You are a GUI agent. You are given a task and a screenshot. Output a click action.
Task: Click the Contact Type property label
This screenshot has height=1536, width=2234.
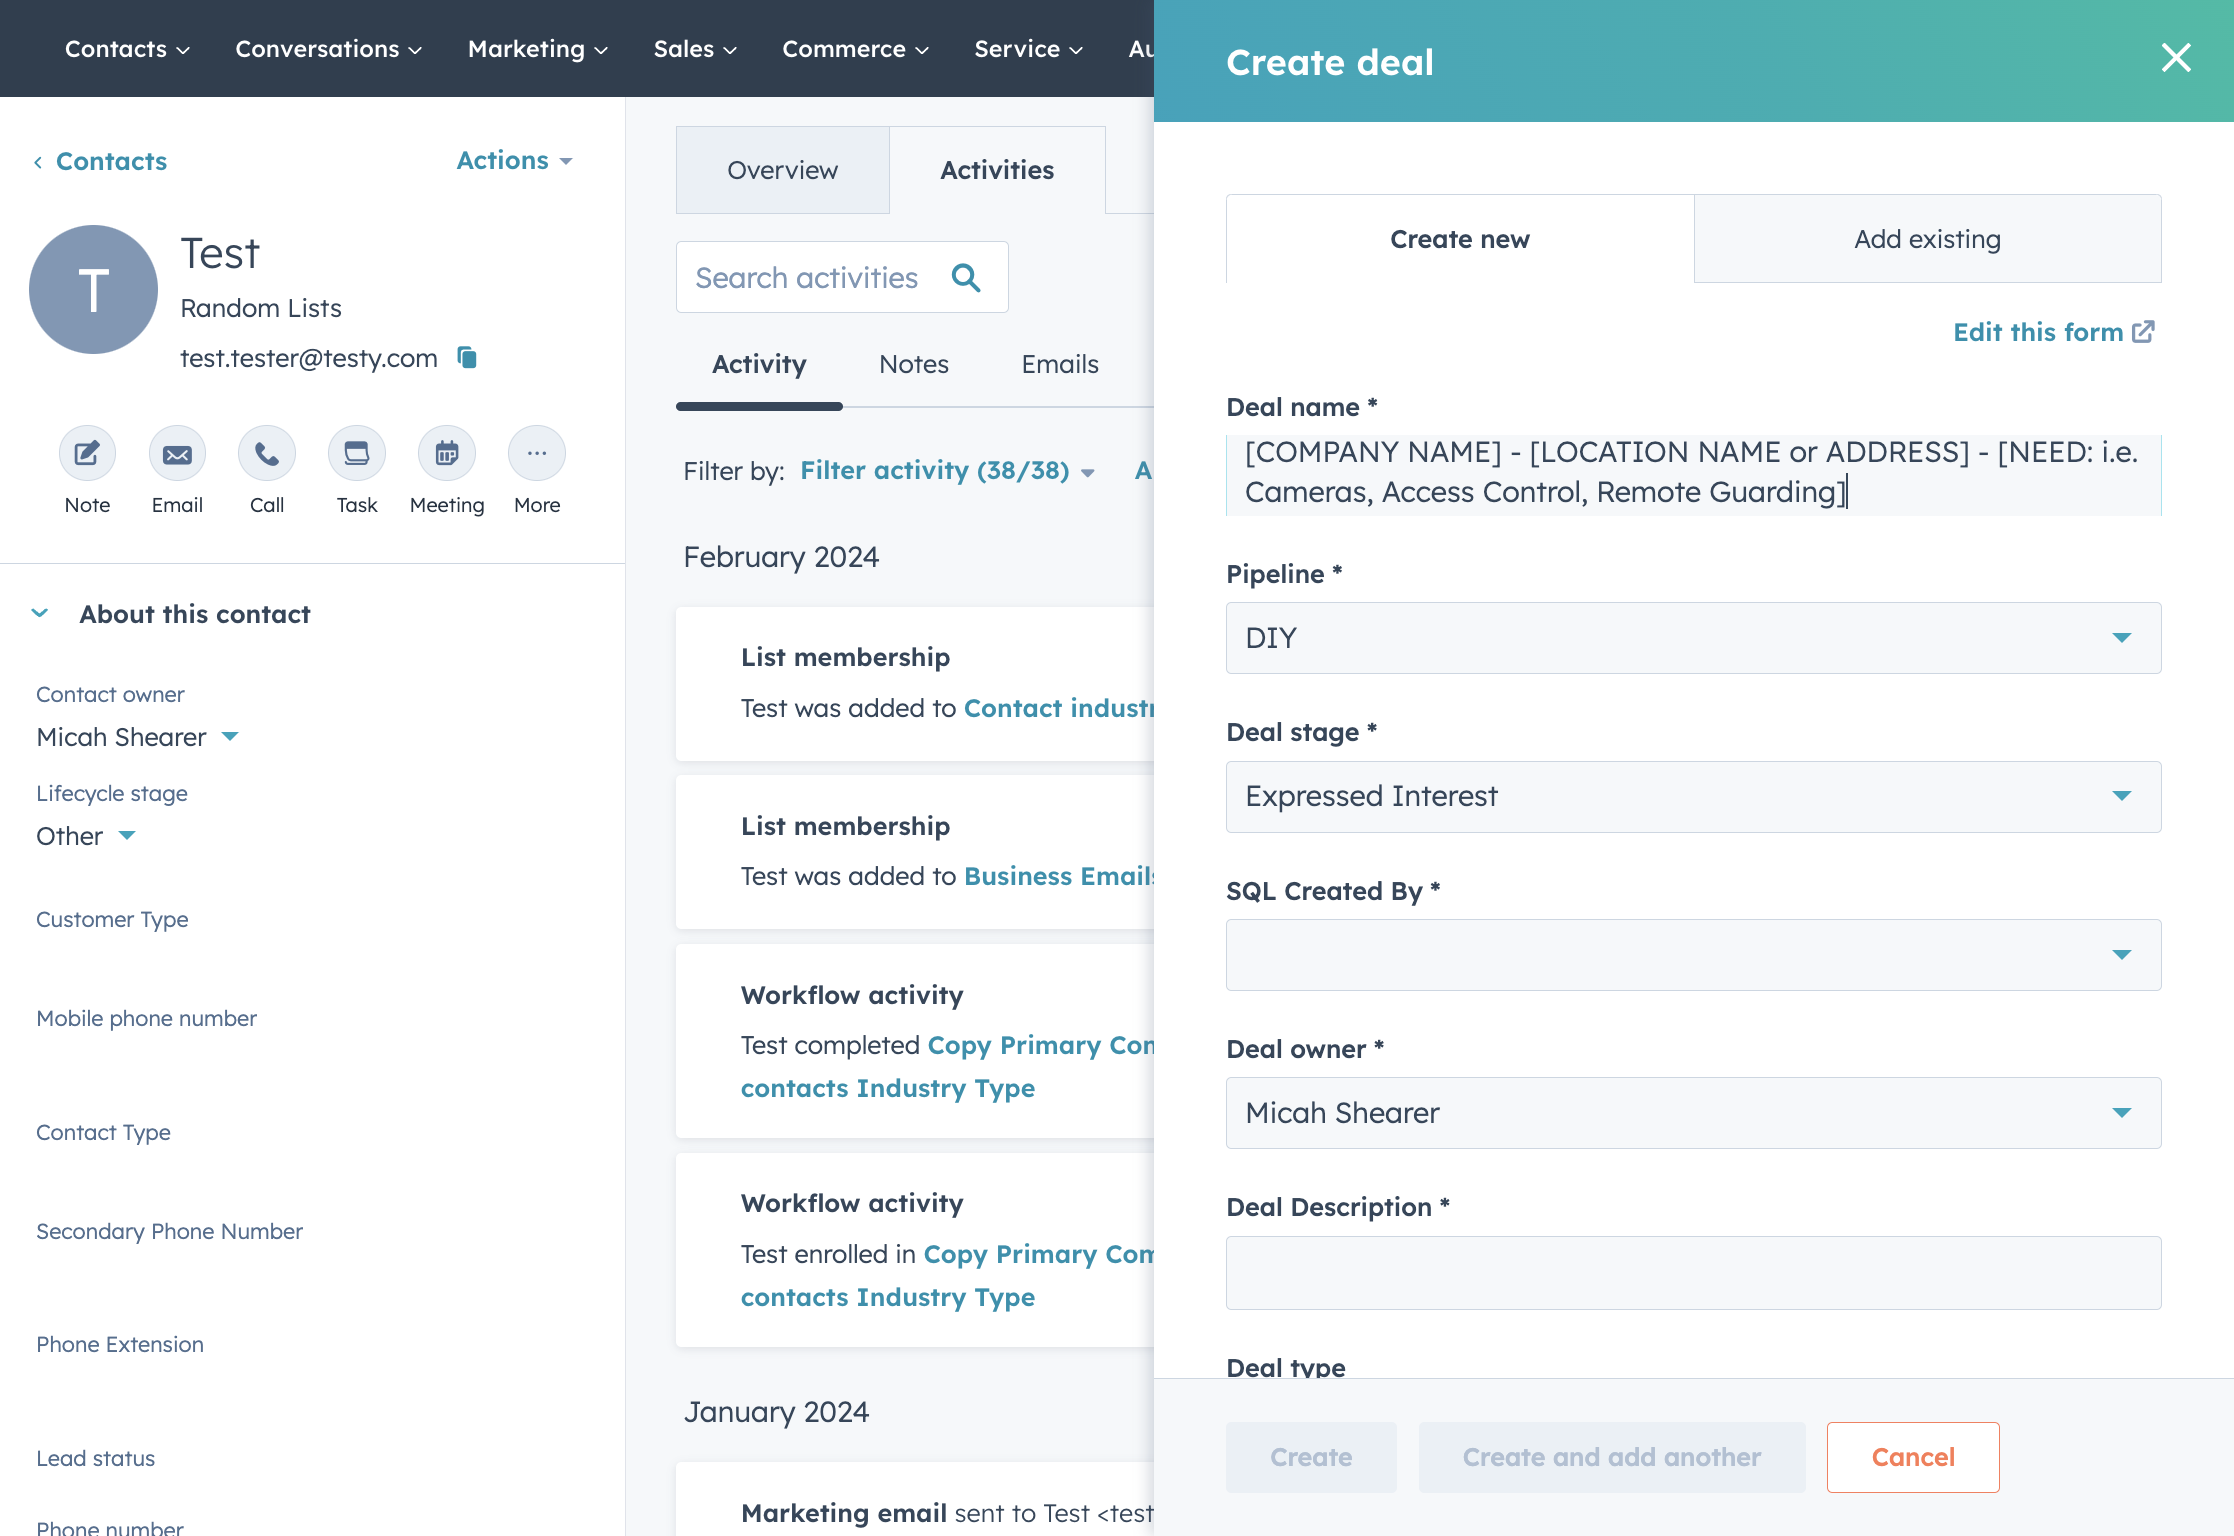click(x=103, y=1132)
